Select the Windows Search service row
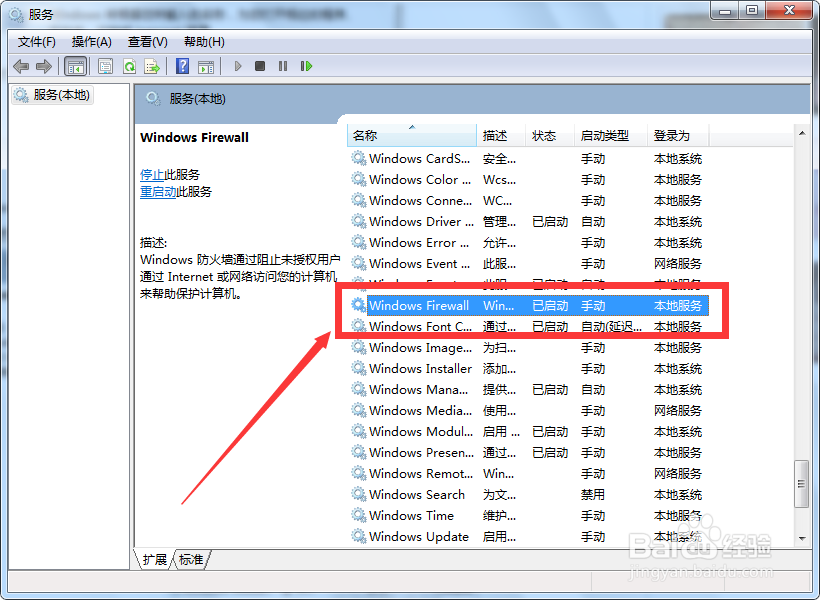Screen dimensions: 820x600 tap(528, 494)
